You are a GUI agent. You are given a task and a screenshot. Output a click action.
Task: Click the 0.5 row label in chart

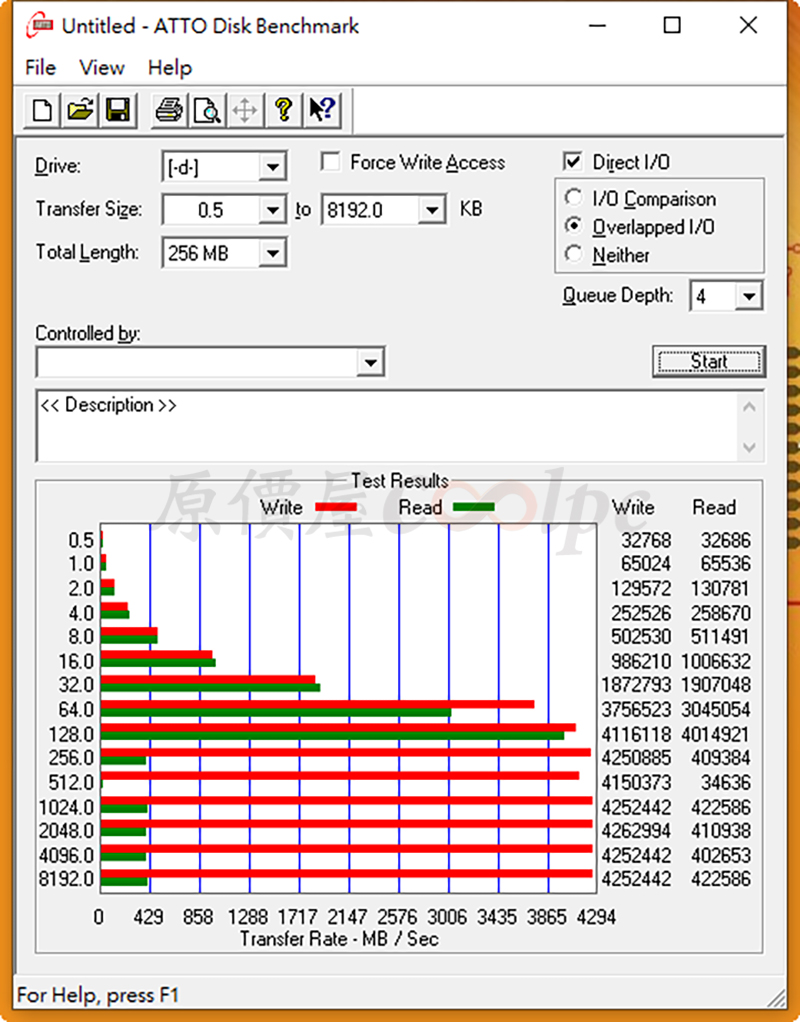(81, 540)
